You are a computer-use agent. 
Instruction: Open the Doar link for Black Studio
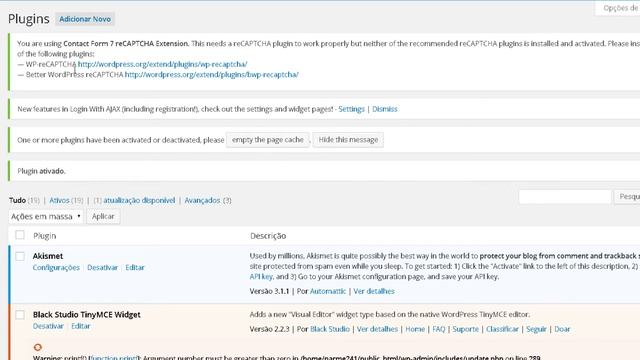[562, 329]
